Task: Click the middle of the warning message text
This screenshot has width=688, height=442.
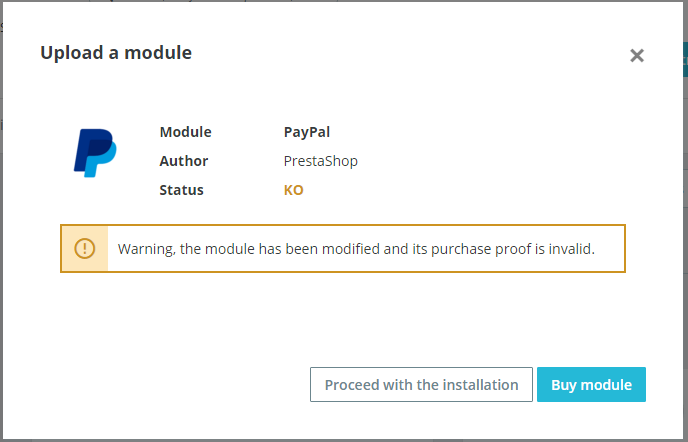Action: 356,249
